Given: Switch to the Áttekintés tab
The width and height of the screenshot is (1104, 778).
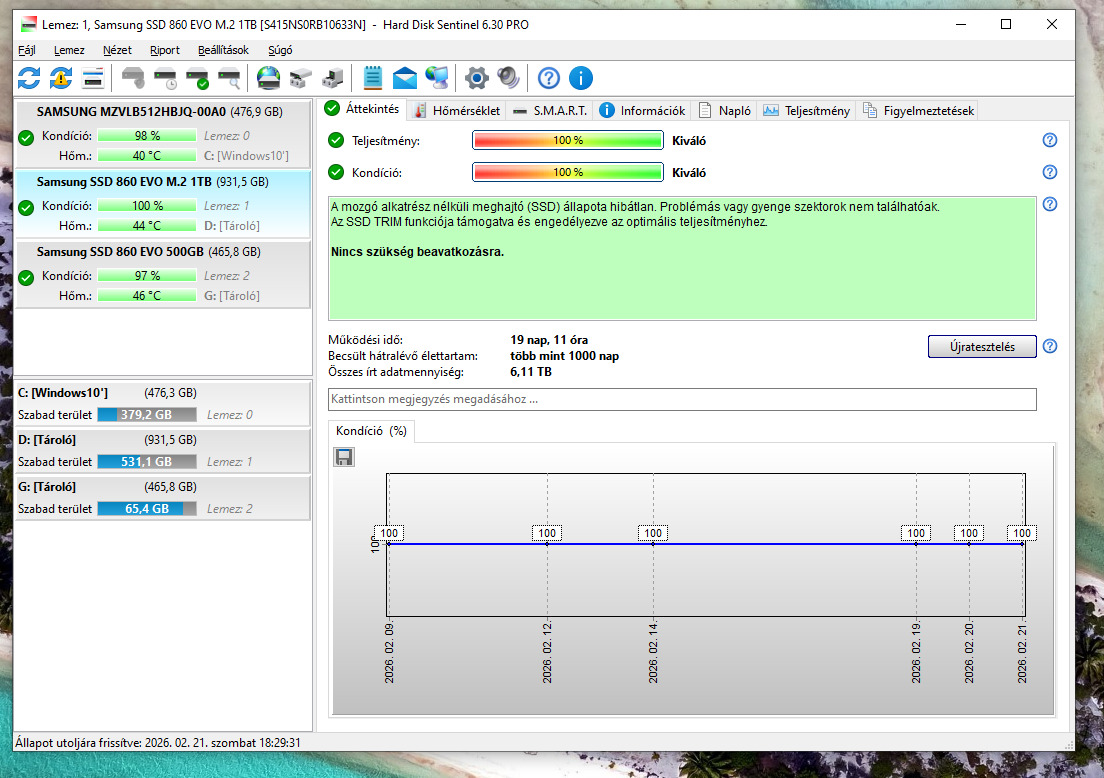Looking at the screenshot, I should pos(362,108).
